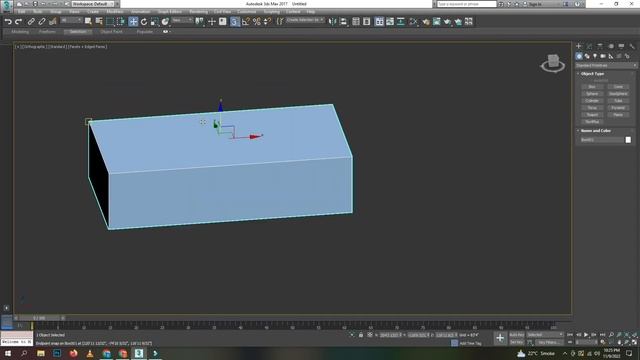Toggle Spinner Snap in main toolbar
640x360 pixels.
(267, 22)
